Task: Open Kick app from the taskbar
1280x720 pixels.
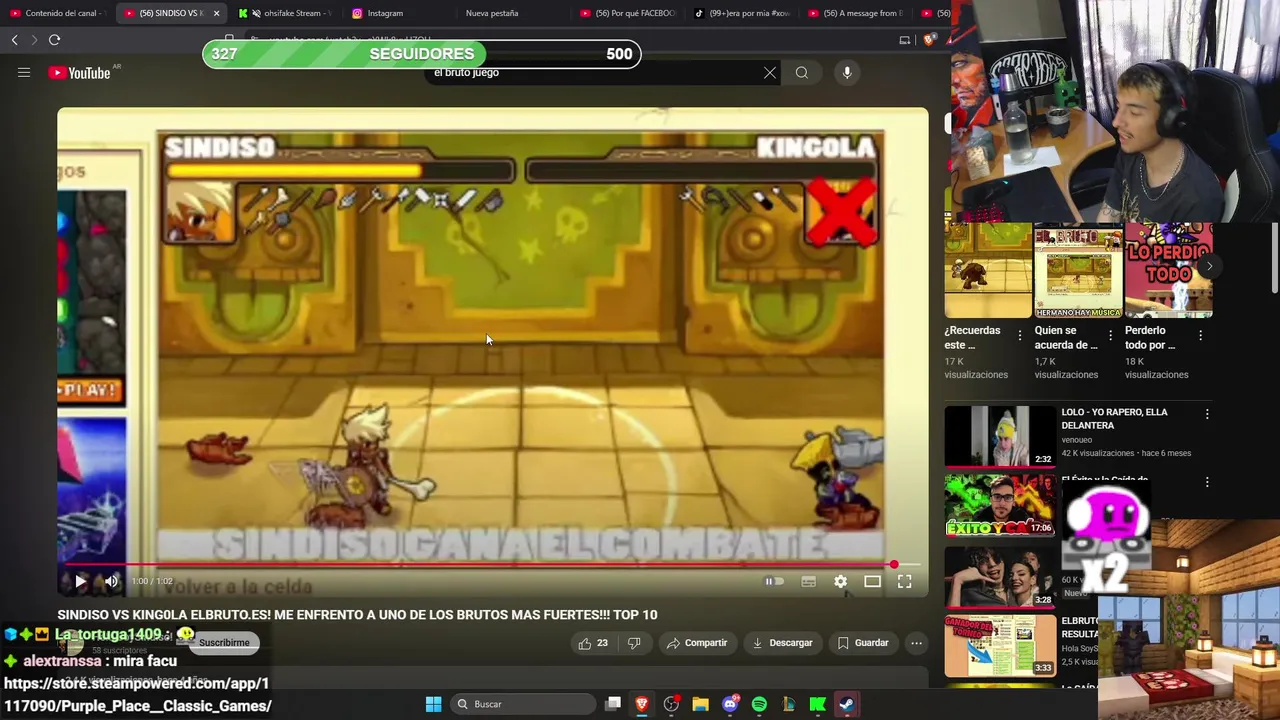Action: (x=817, y=704)
